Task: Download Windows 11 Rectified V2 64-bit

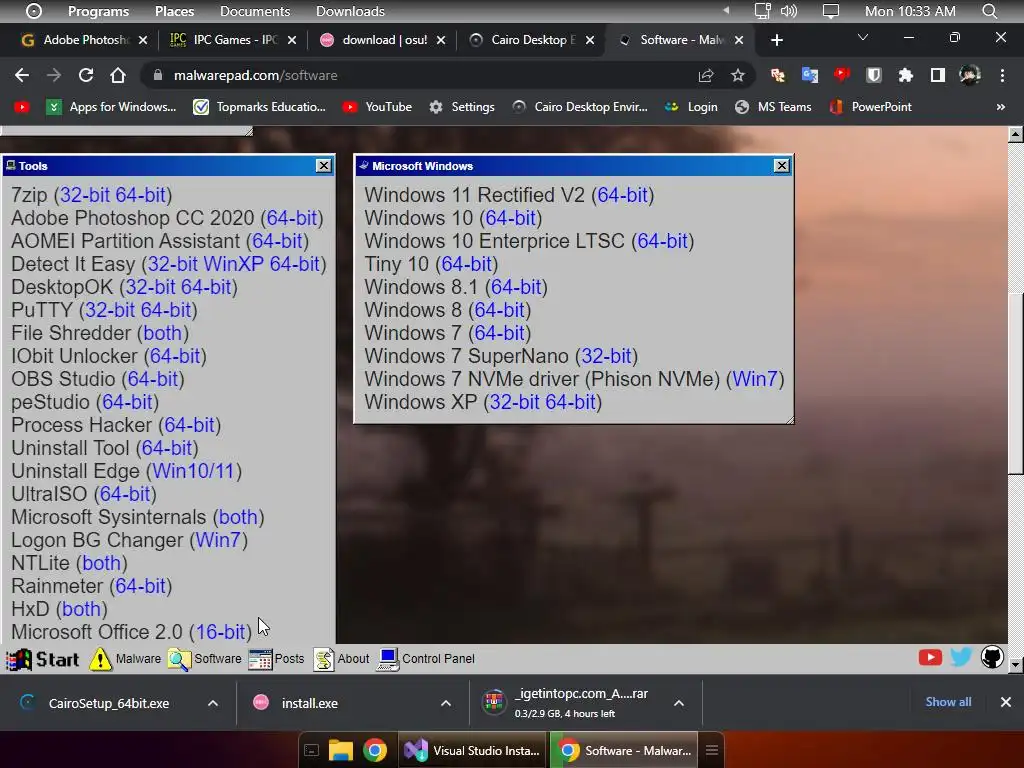Action: pos(622,195)
